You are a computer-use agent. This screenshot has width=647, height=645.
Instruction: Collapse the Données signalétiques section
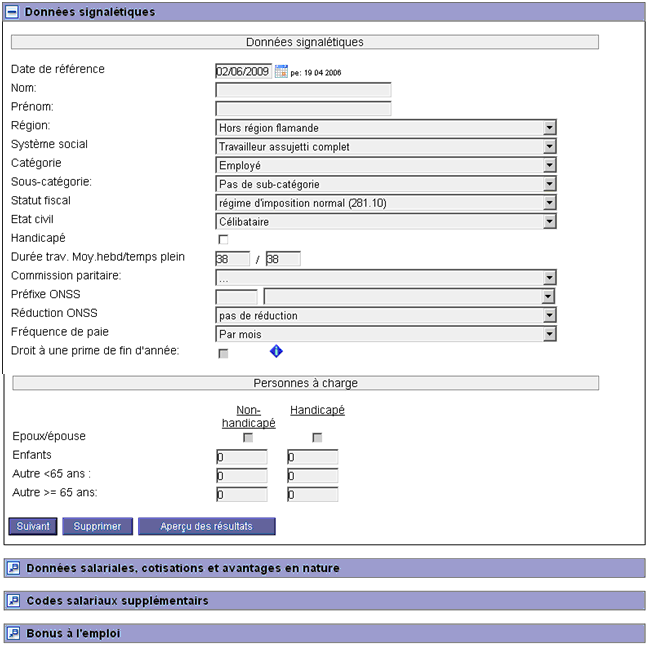[12, 12]
